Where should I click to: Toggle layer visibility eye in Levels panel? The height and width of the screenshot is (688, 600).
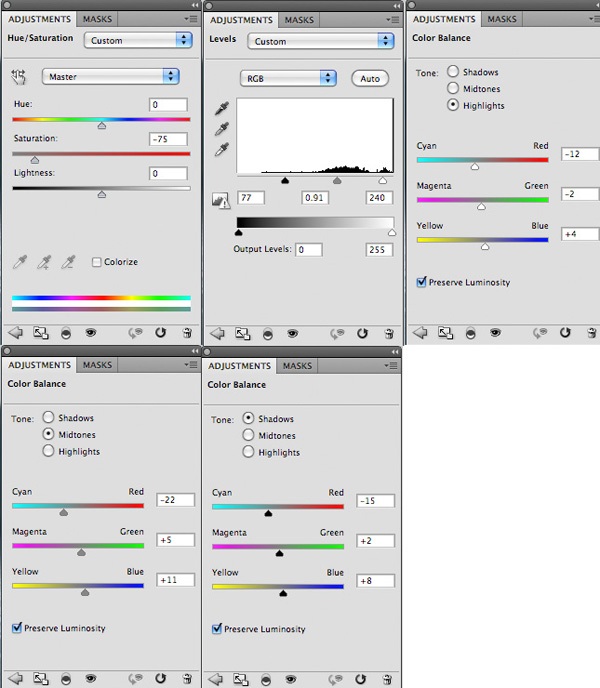pyautogui.click(x=293, y=333)
